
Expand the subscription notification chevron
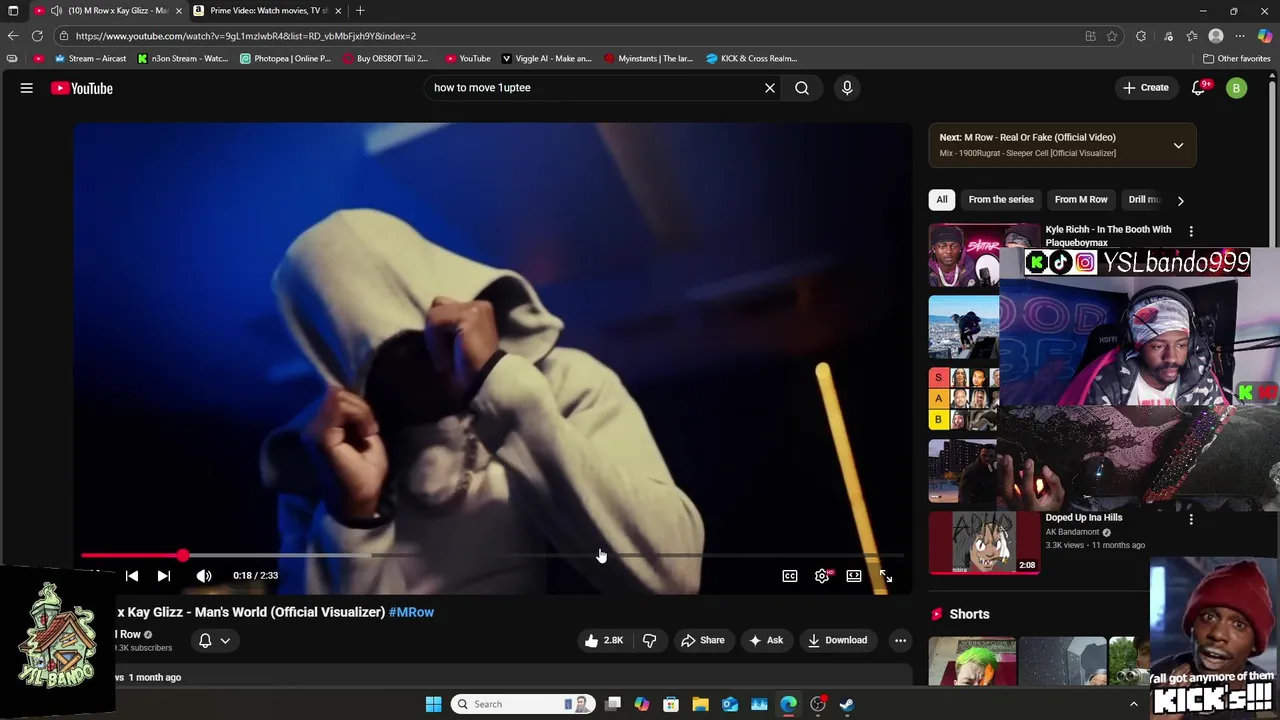(226, 641)
